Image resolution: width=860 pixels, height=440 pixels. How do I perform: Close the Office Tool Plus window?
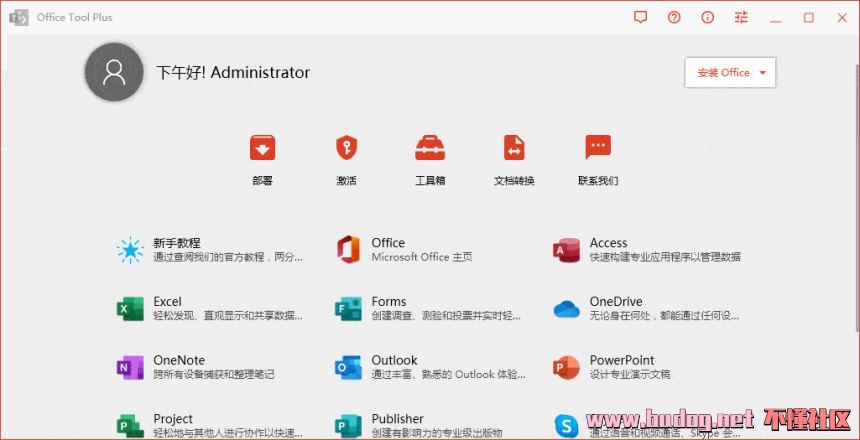[842, 18]
